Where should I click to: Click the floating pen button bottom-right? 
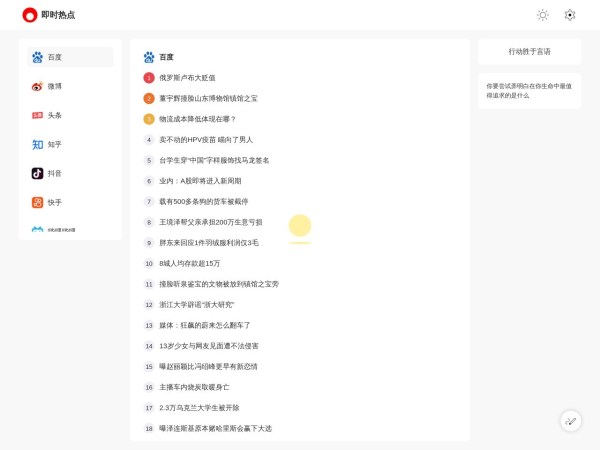[x=570, y=421]
